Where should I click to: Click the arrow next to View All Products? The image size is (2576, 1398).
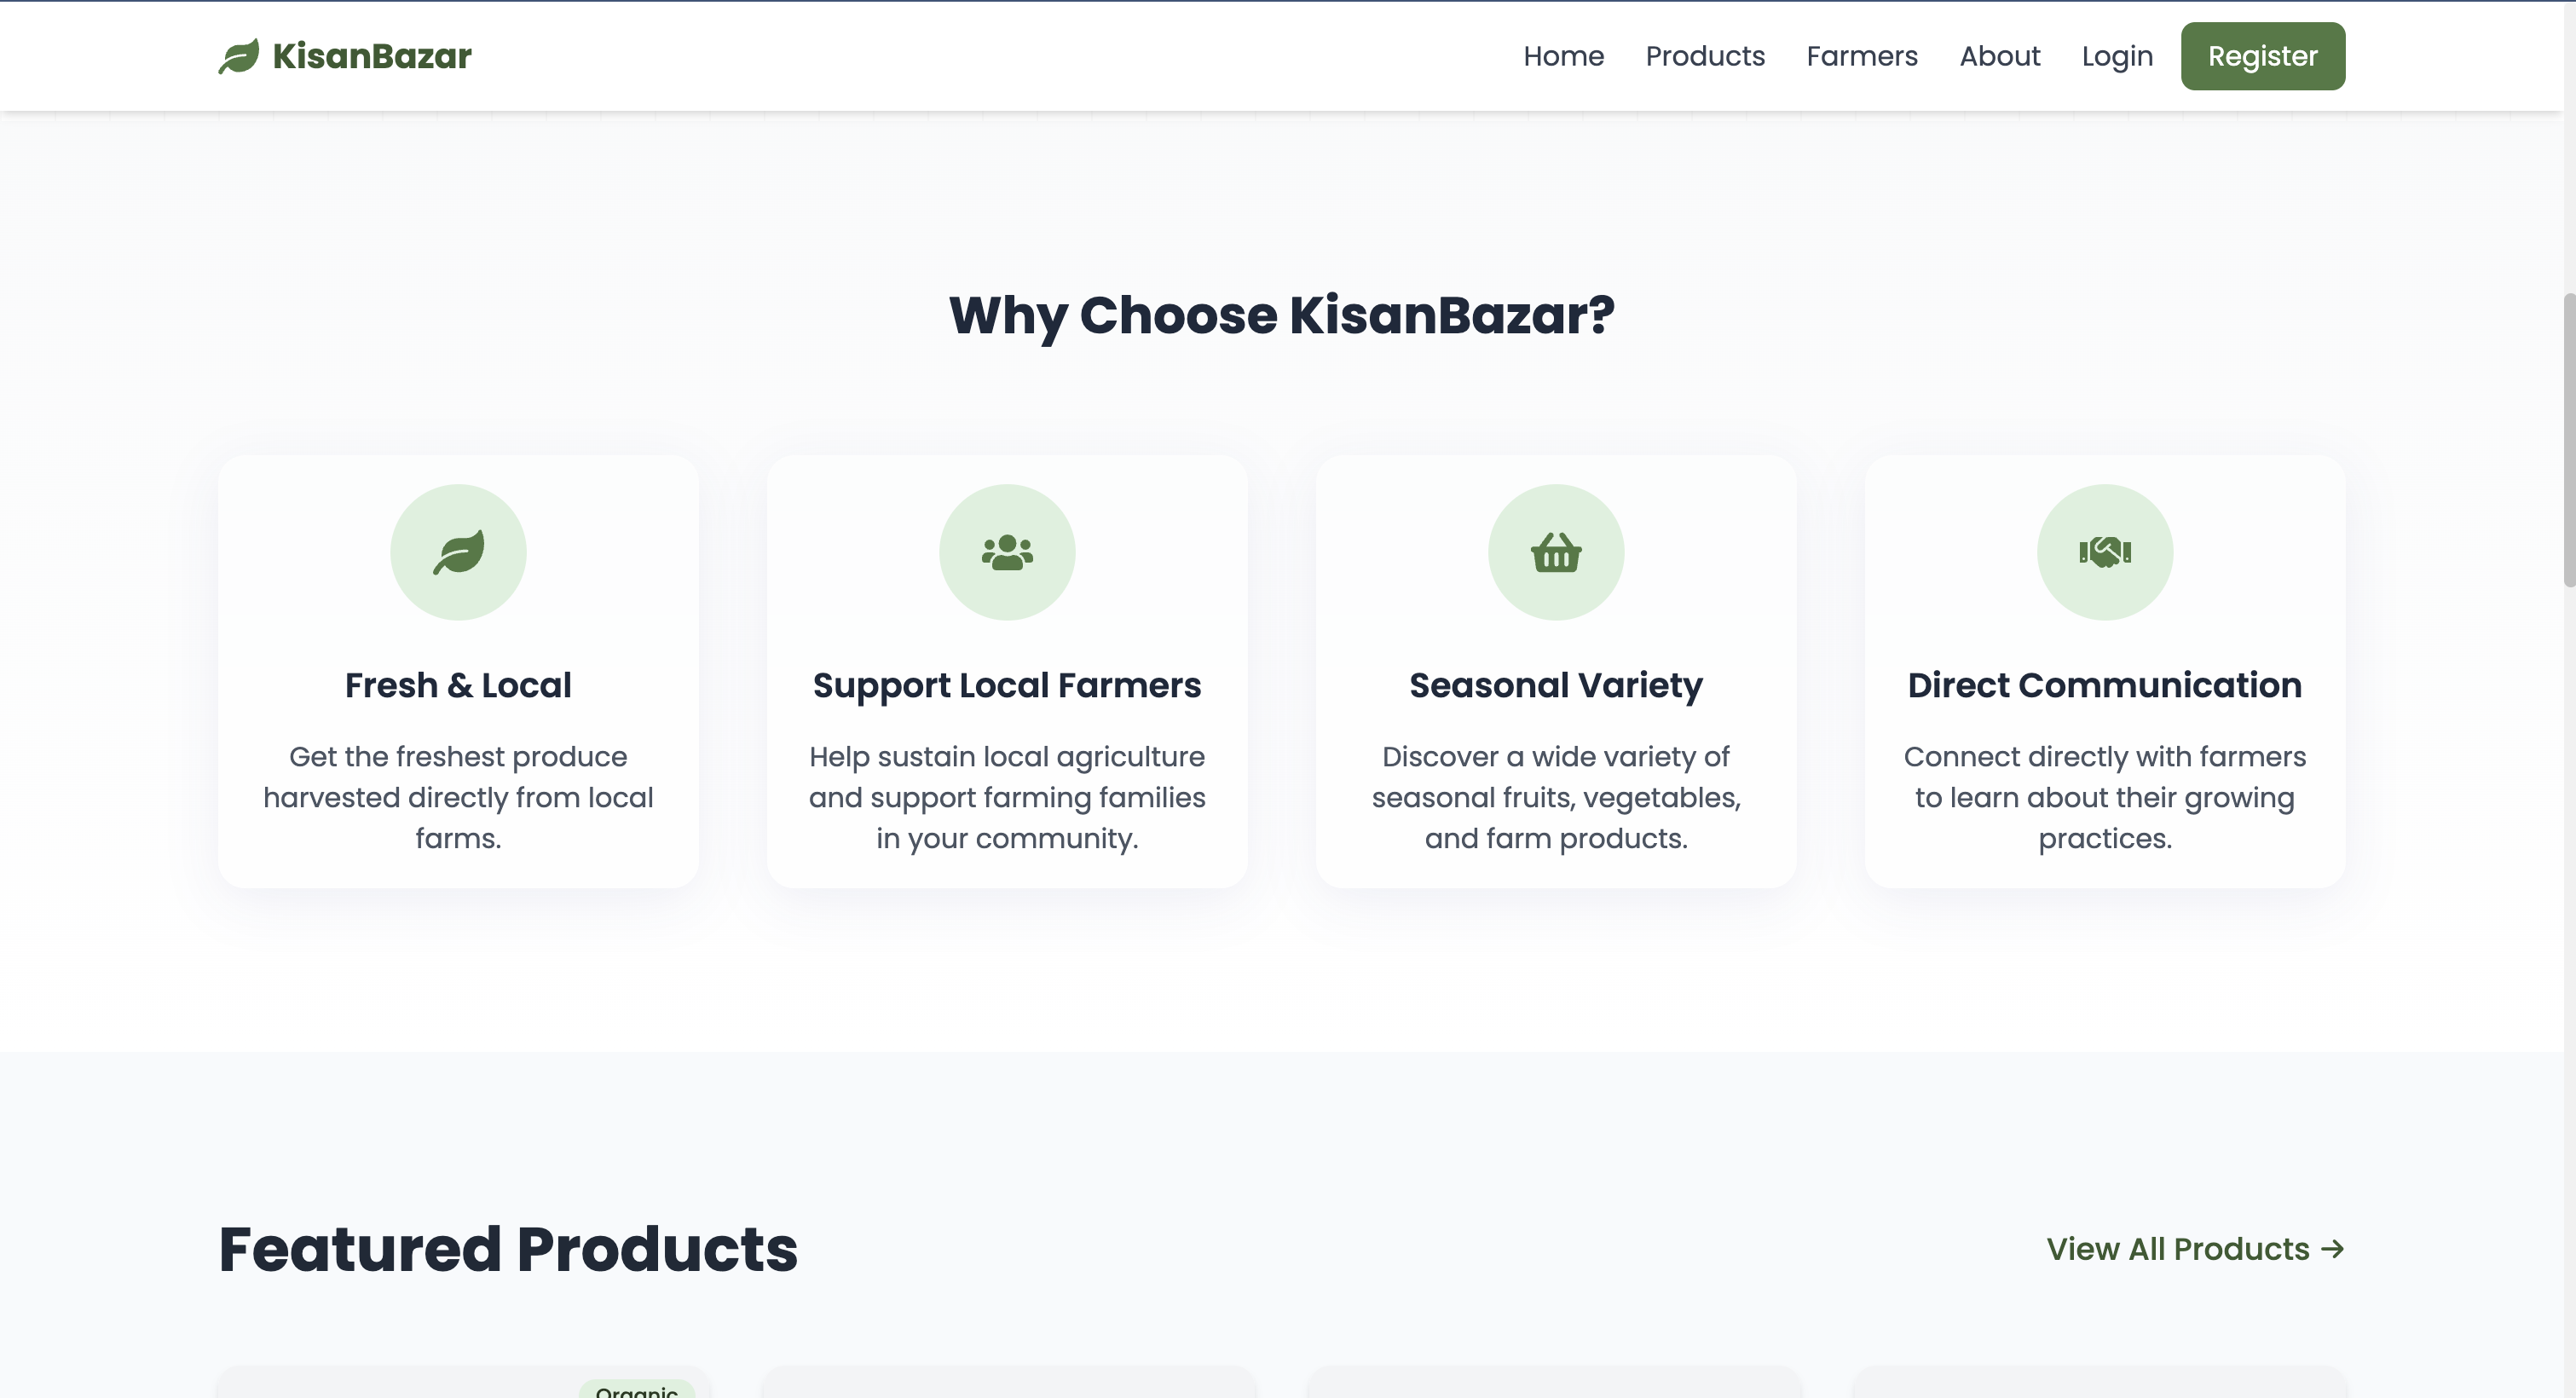[2332, 1249]
